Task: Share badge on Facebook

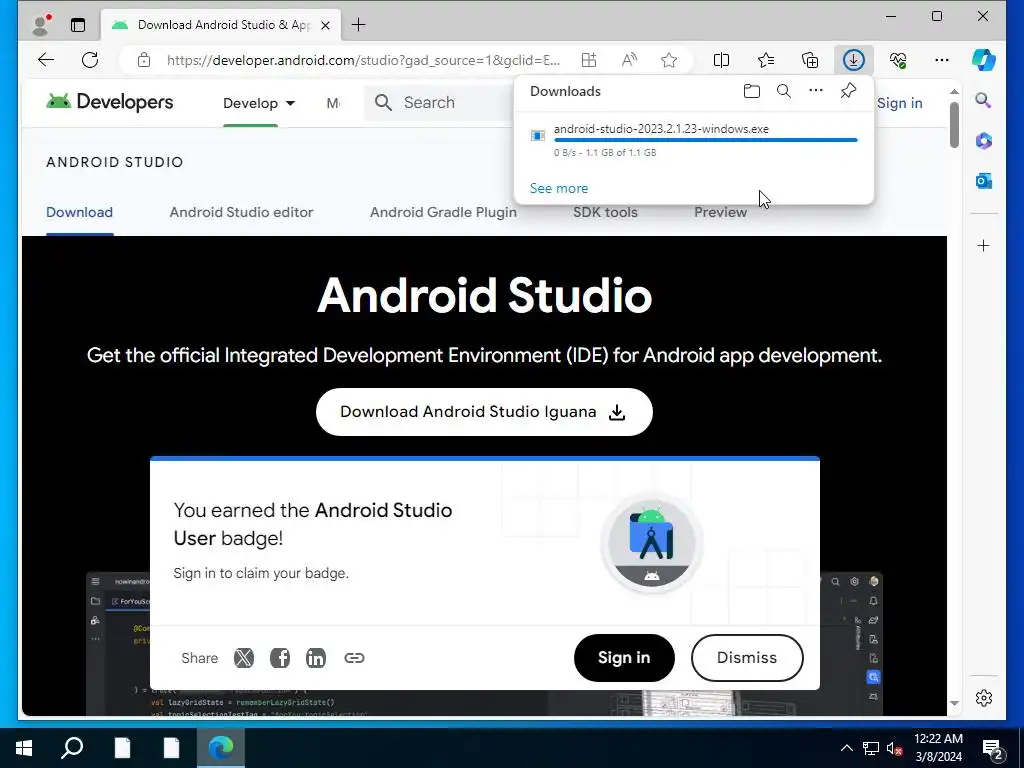Action: coord(280,658)
